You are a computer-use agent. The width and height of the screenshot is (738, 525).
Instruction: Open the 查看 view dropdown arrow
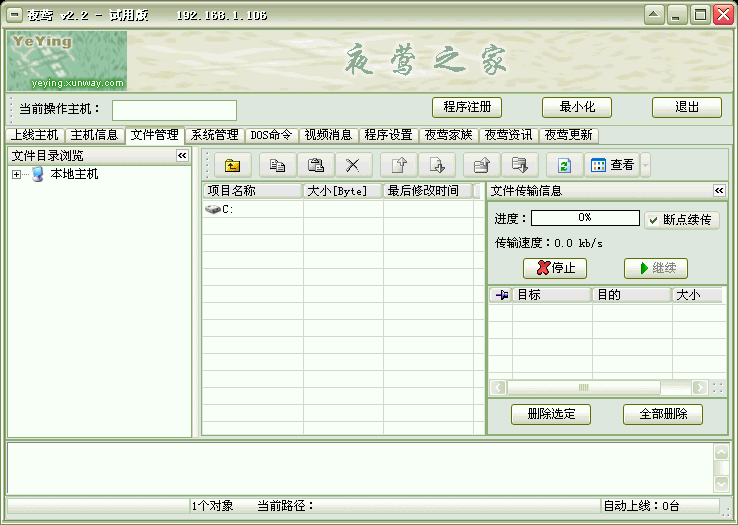coord(645,166)
